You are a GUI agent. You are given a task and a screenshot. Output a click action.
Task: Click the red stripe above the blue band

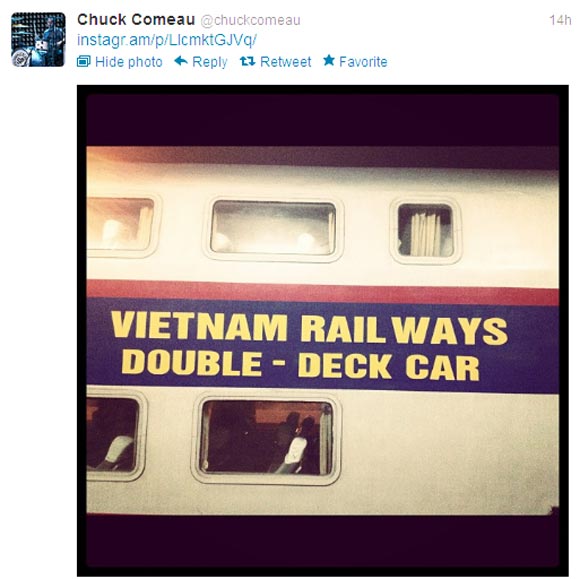pyautogui.click(x=323, y=292)
